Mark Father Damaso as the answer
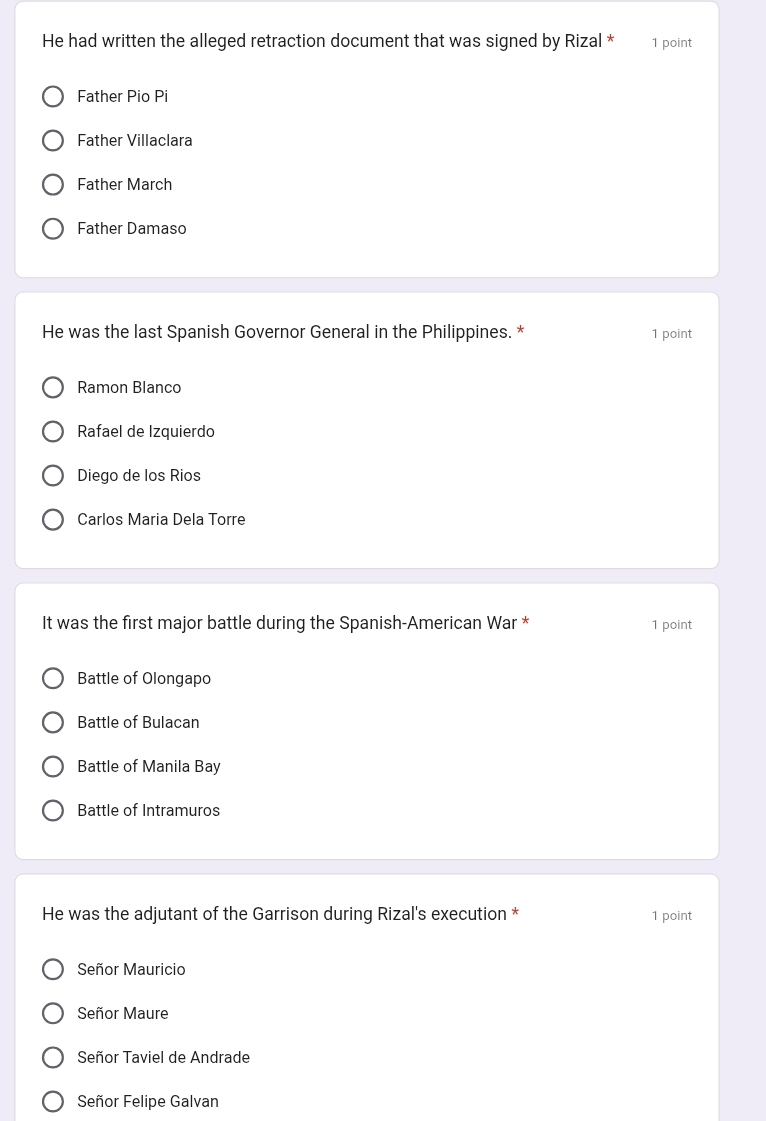The height and width of the screenshot is (1121, 766). coord(53,229)
